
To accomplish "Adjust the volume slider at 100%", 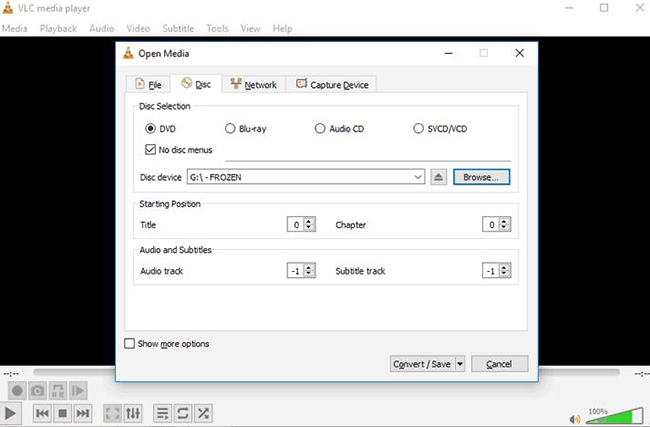I will pyautogui.click(x=615, y=417).
